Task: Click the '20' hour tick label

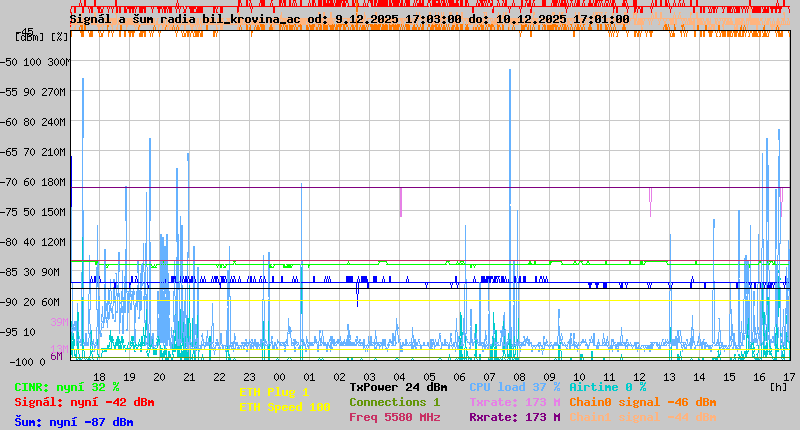Action: [x=159, y=377]
